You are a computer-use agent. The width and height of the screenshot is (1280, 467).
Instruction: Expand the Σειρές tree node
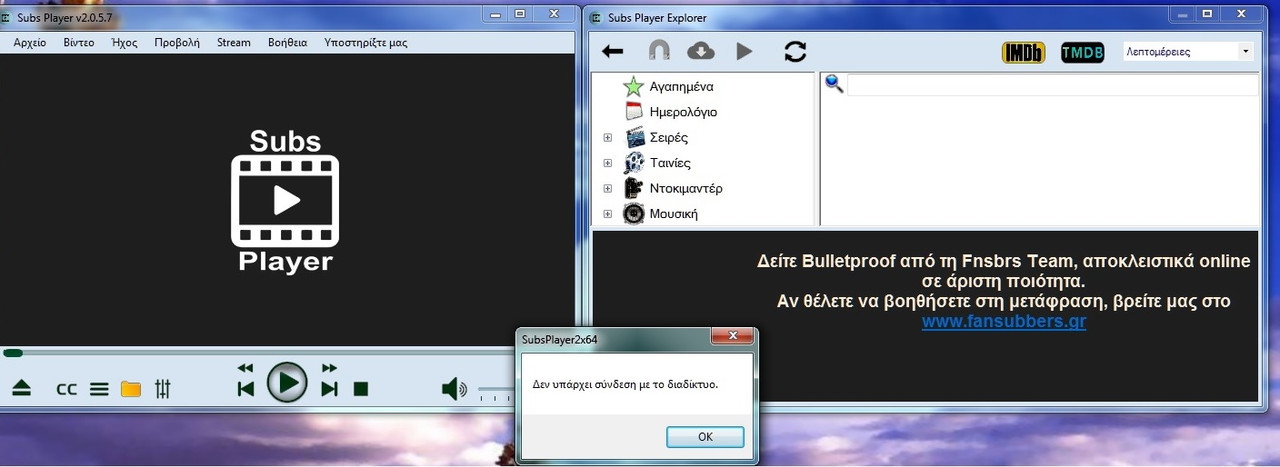pos(607,138)
